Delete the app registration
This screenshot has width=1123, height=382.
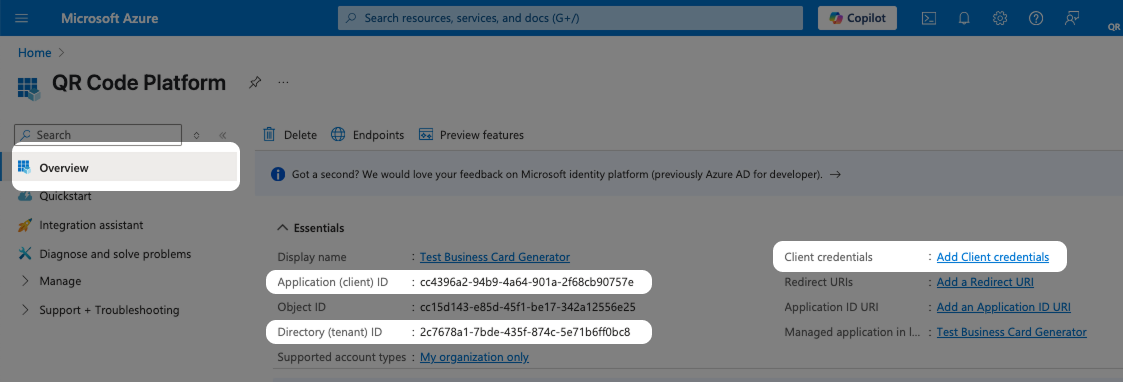[x=289, y=135]
